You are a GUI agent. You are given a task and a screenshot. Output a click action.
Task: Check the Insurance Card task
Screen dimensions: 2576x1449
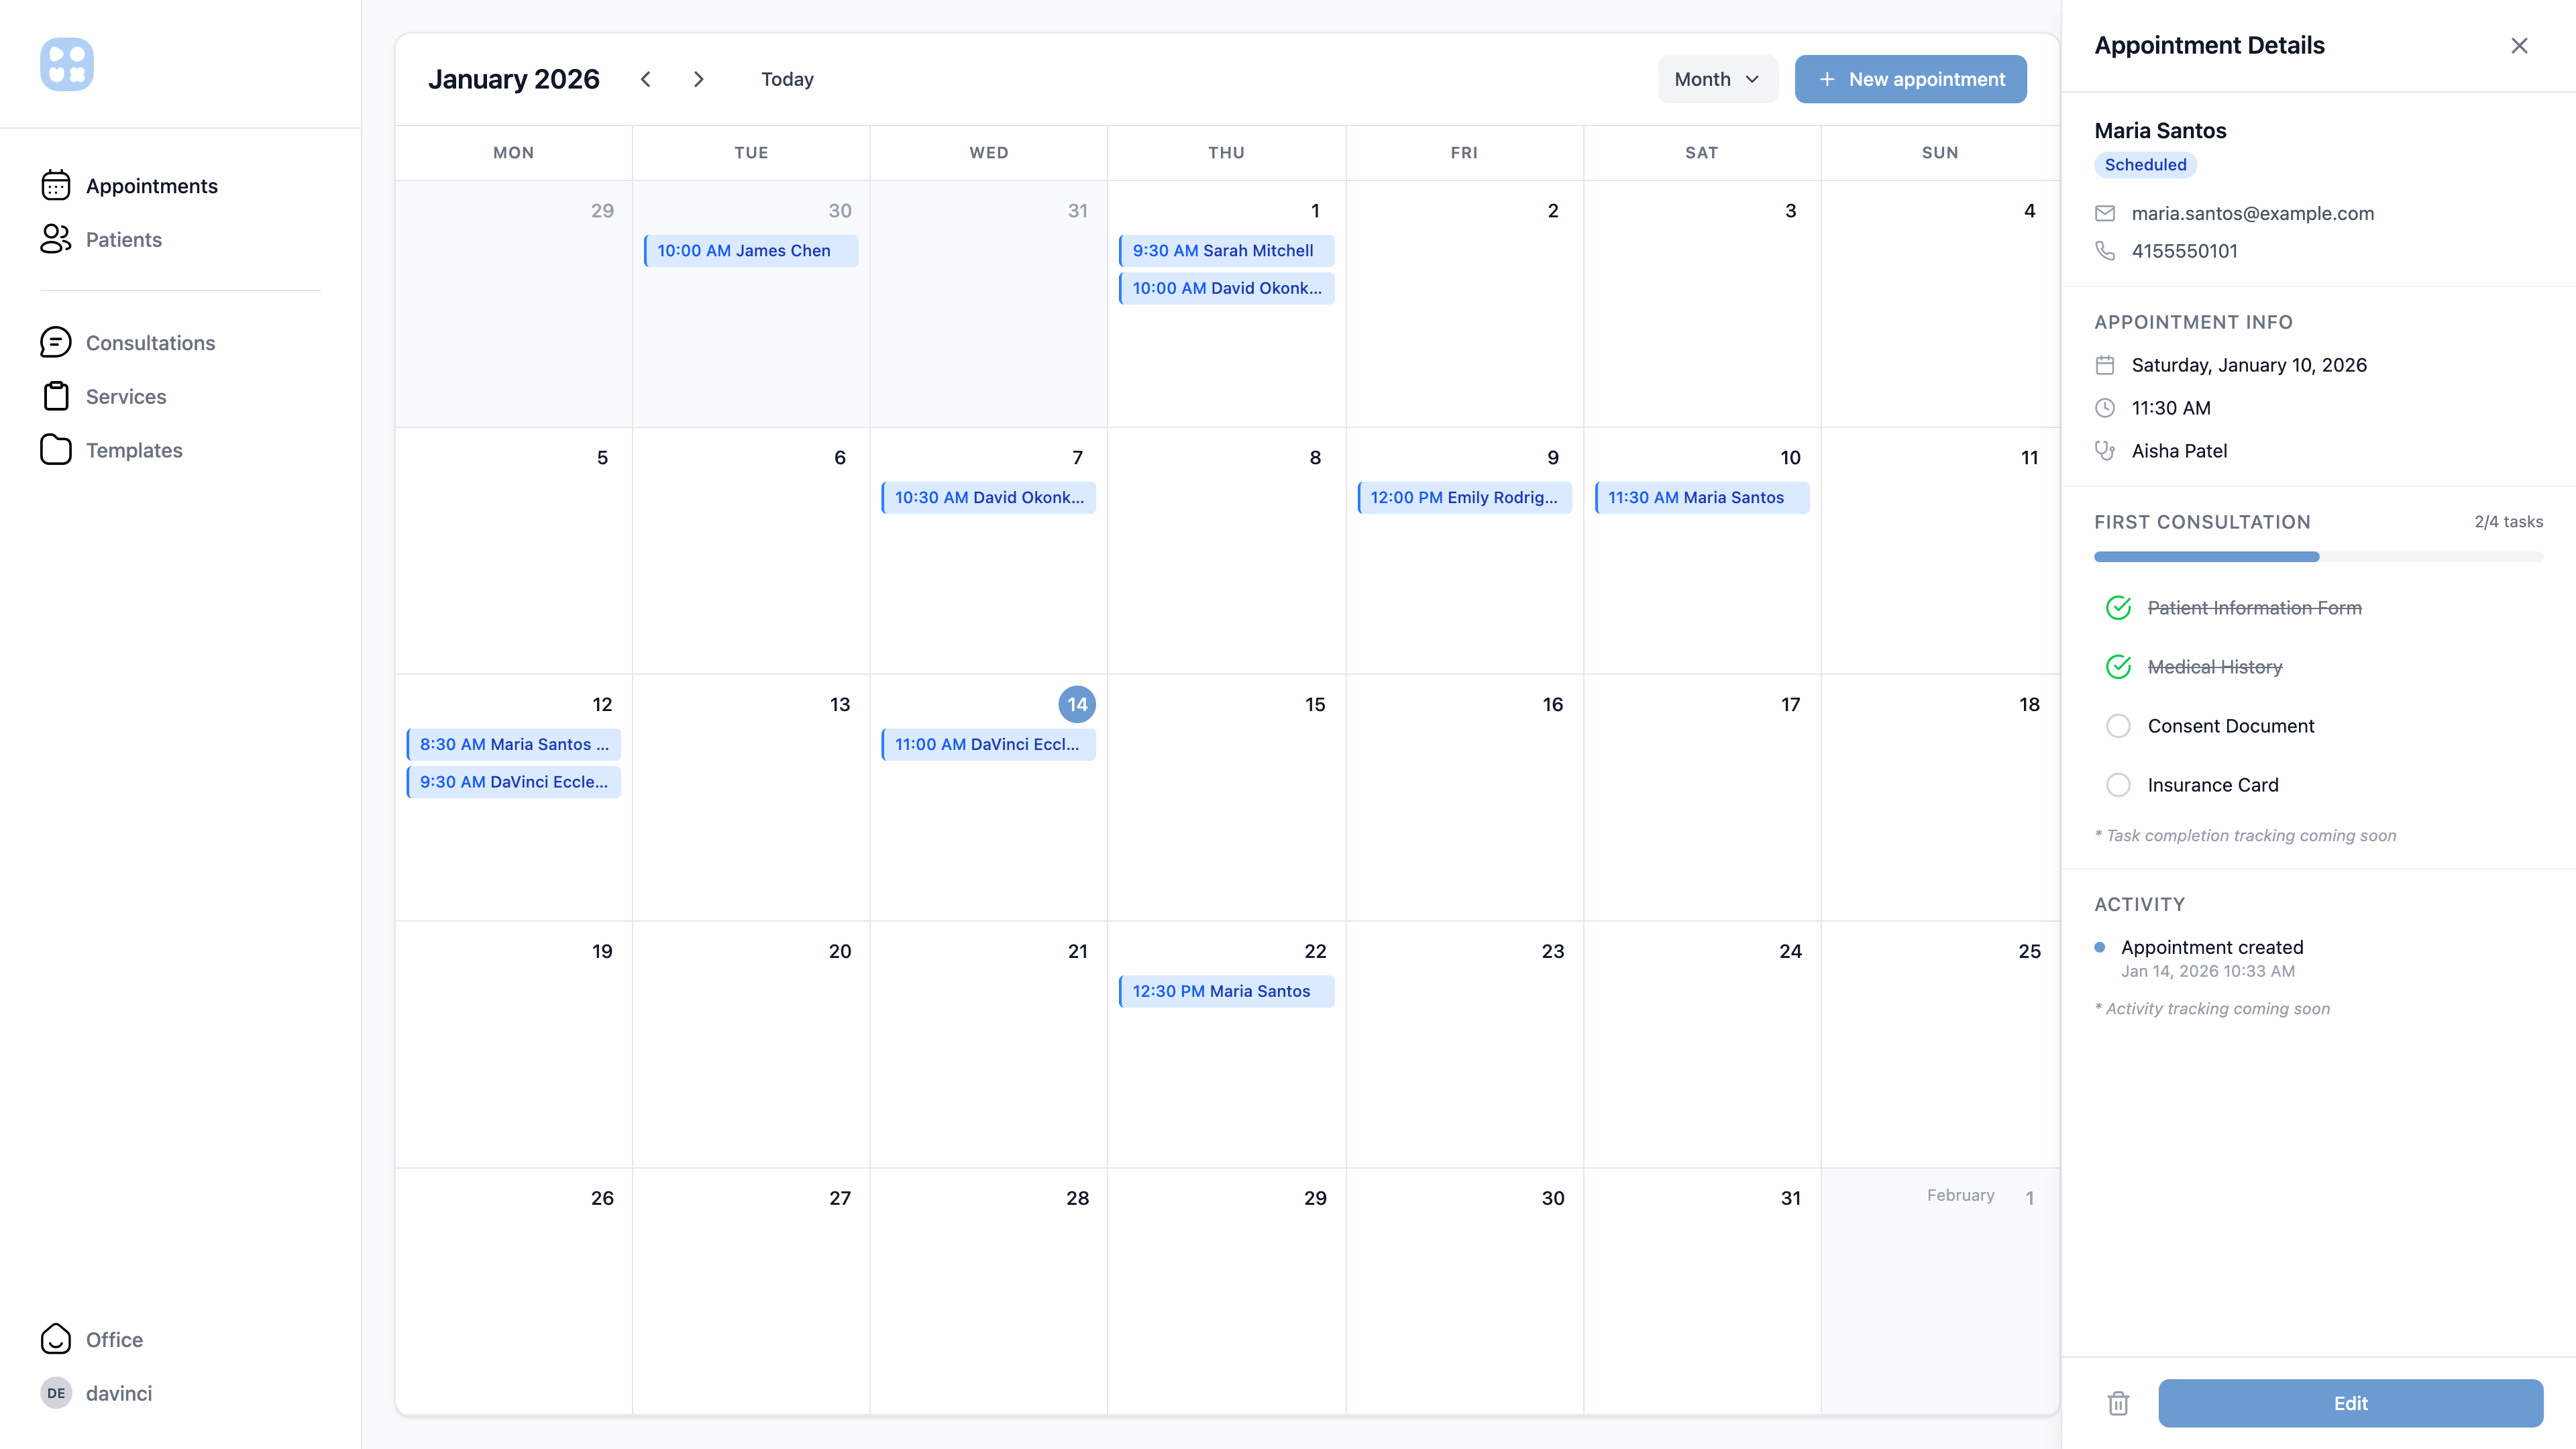(x=2117, y=785)
